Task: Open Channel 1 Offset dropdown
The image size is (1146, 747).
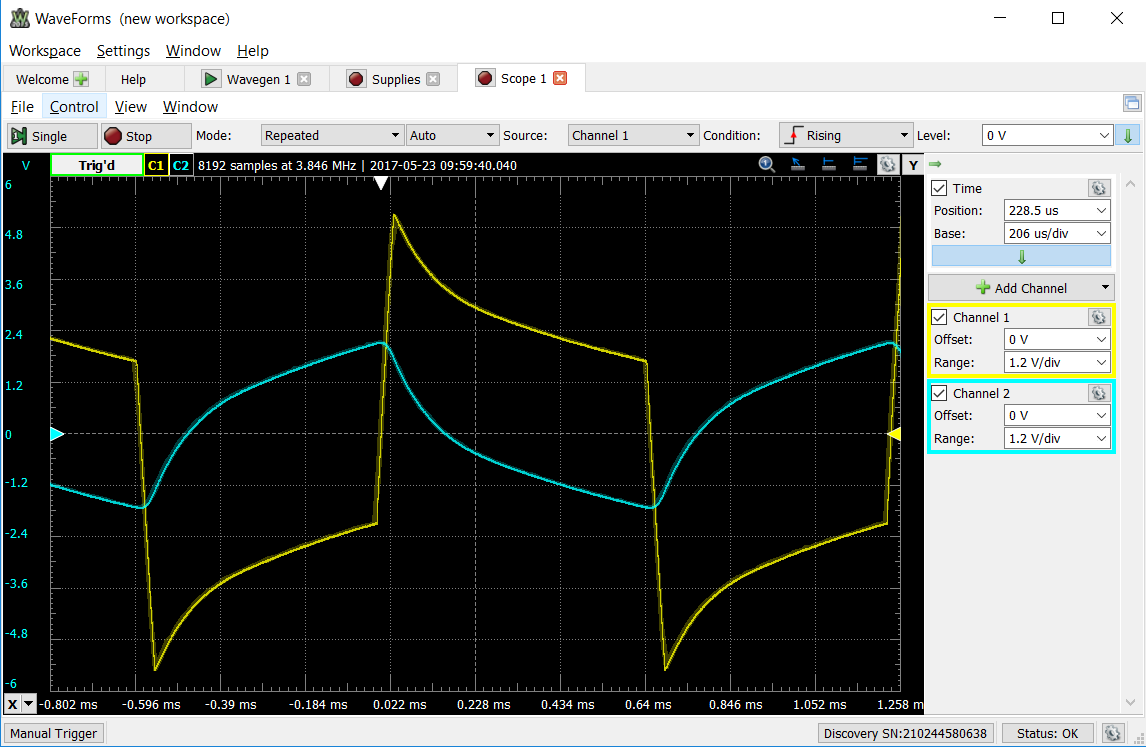Action: 1057,339
